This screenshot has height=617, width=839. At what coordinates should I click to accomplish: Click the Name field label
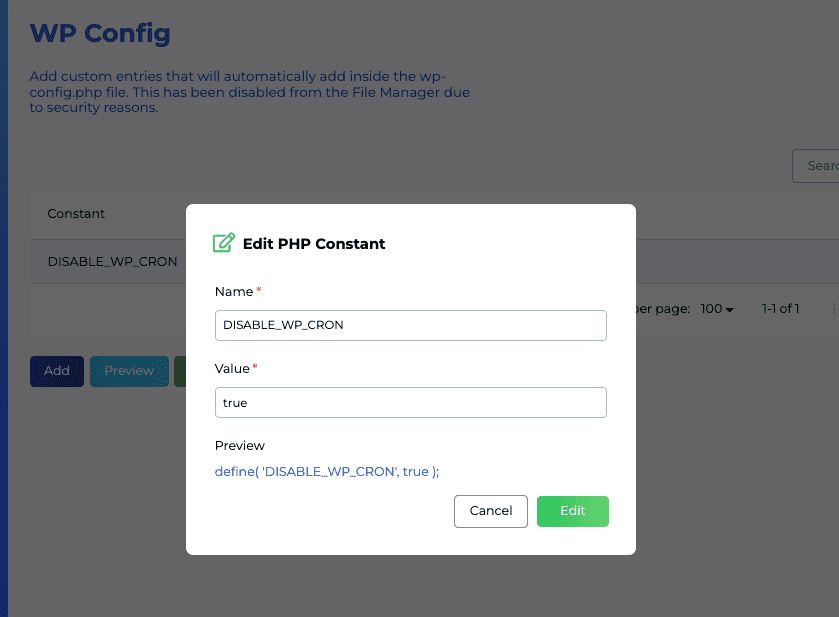point(234,292)
